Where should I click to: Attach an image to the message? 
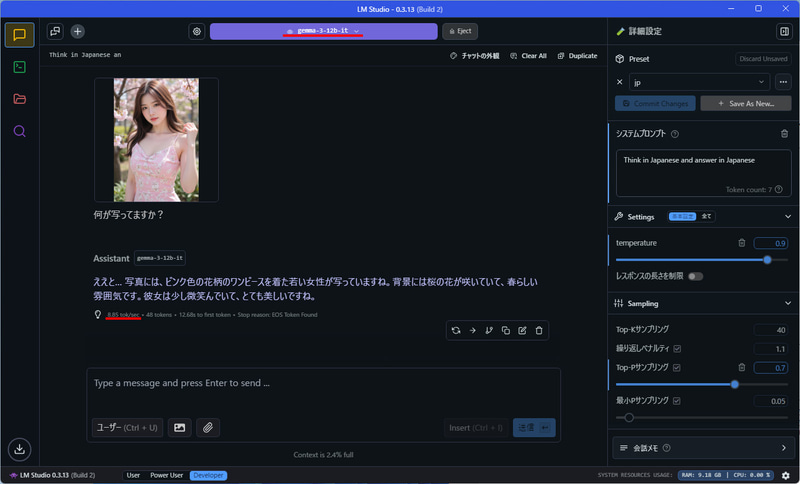[180, 427]
